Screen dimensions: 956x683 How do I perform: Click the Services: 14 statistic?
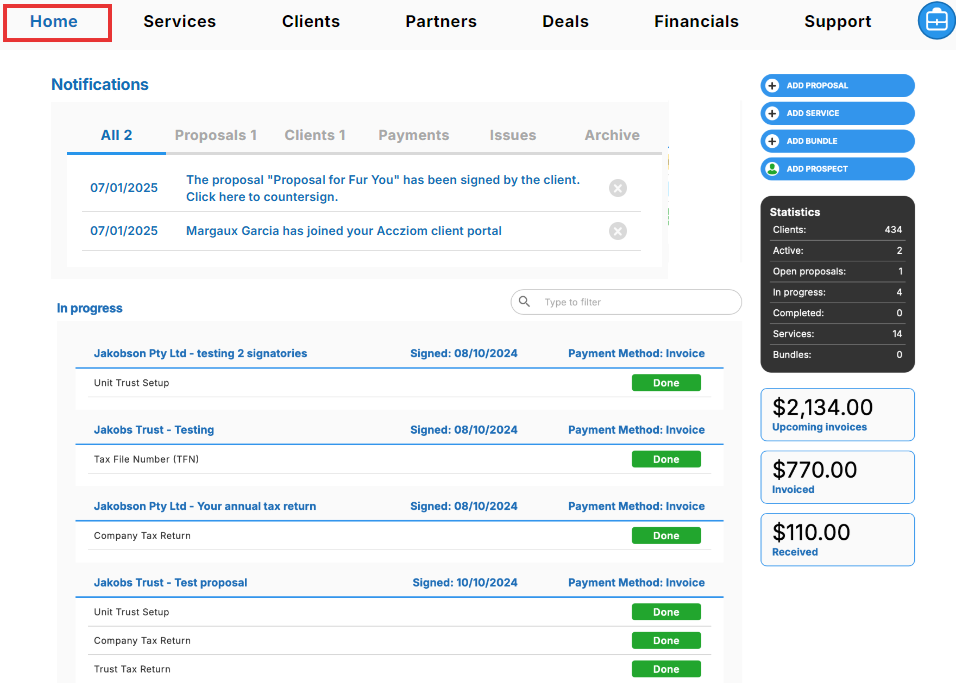tap(837, 334)
